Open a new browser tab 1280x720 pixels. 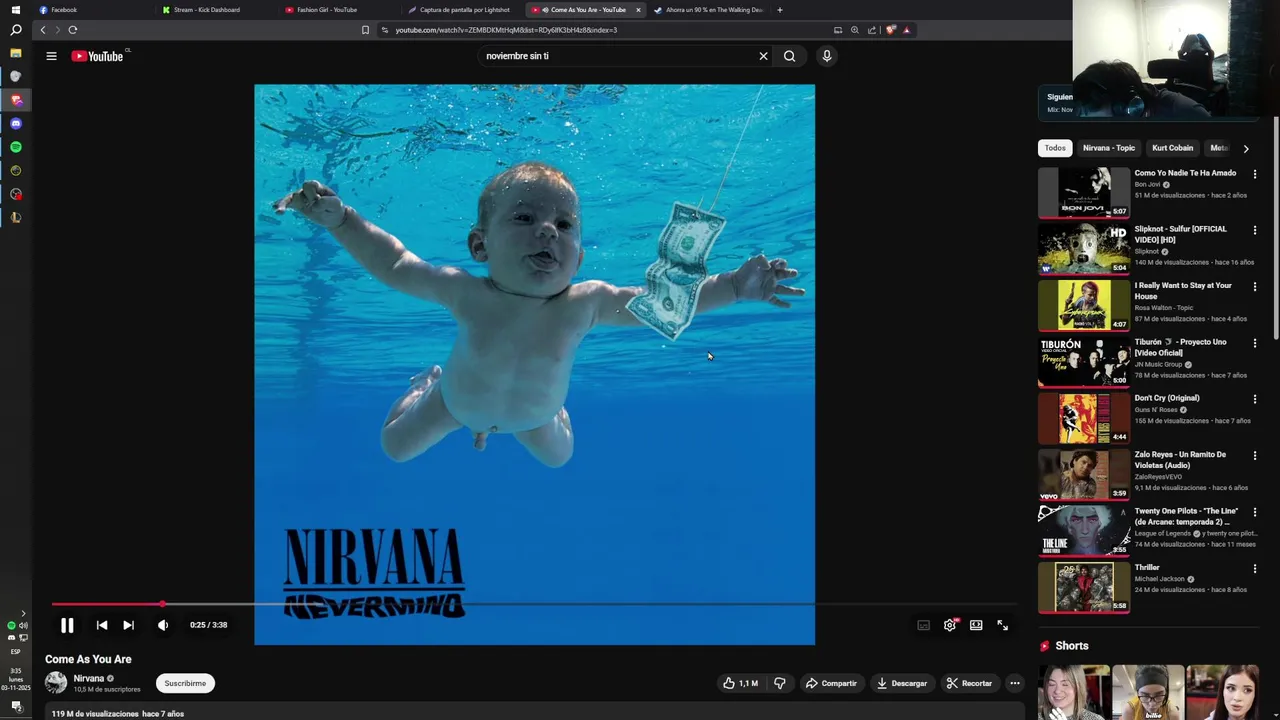pyautogui.click(x=780, y=10)
